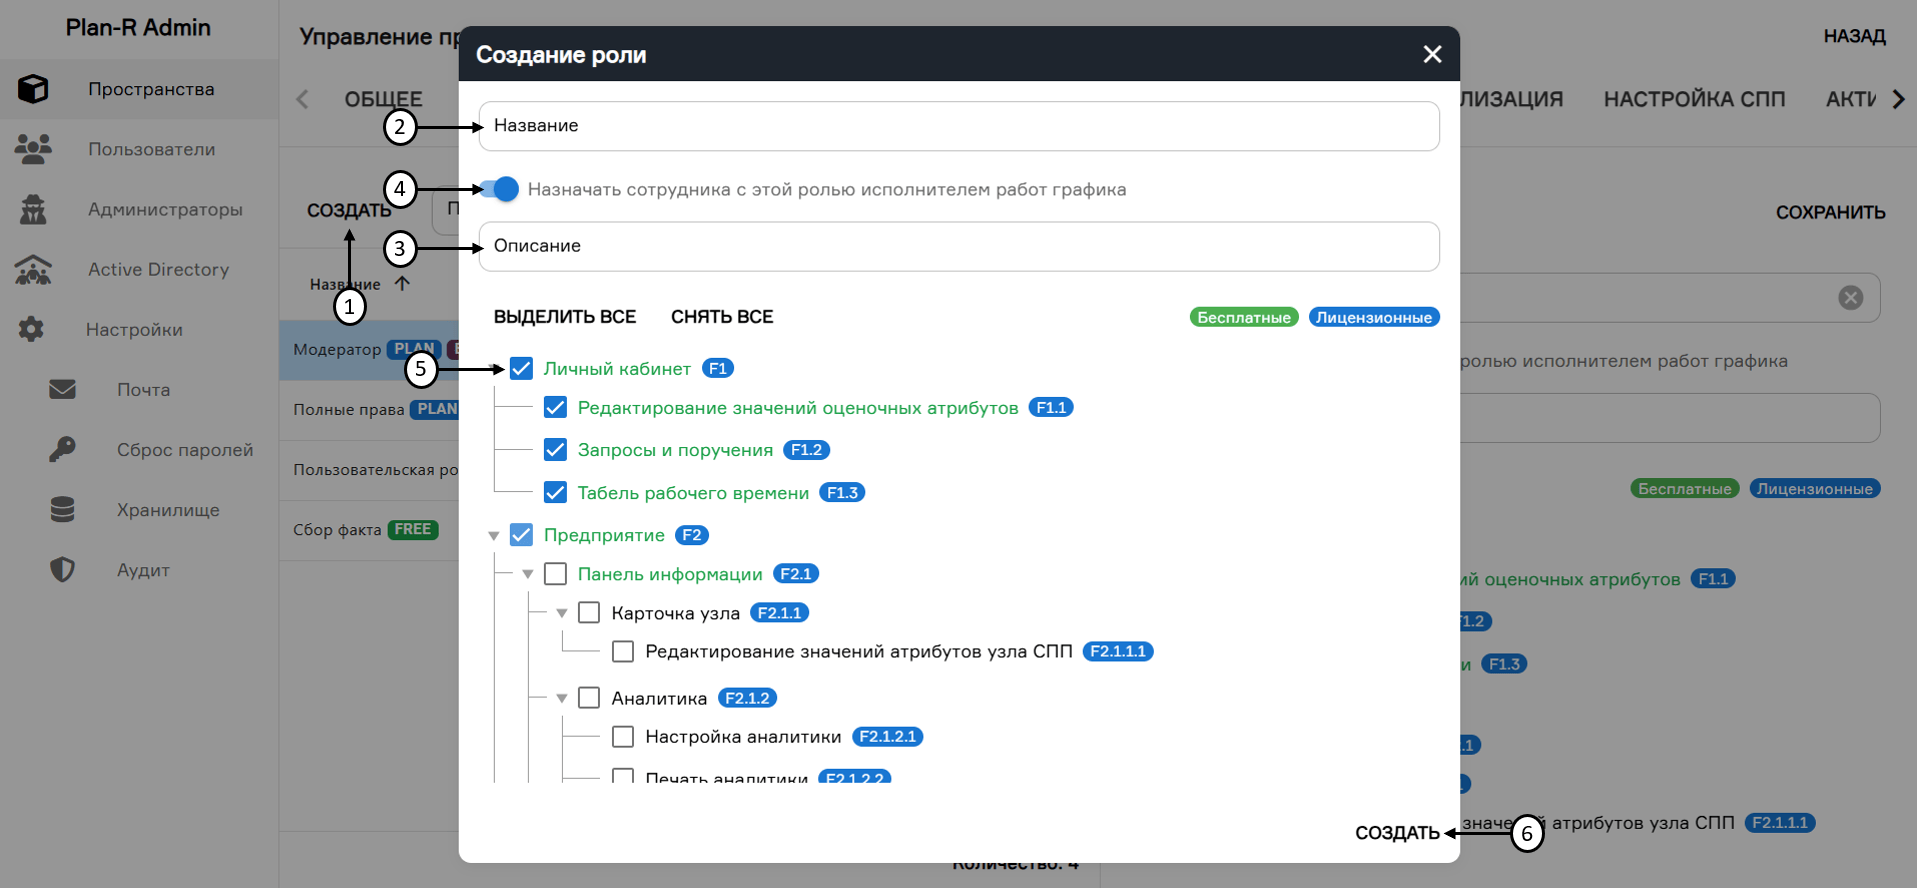Enable the Карточка узла checkbox

pos(590,613)
